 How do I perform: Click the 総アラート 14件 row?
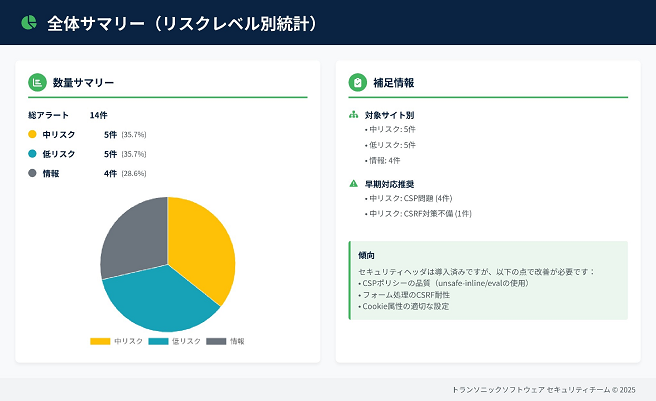pyautogui.click(x=68, y=115)
